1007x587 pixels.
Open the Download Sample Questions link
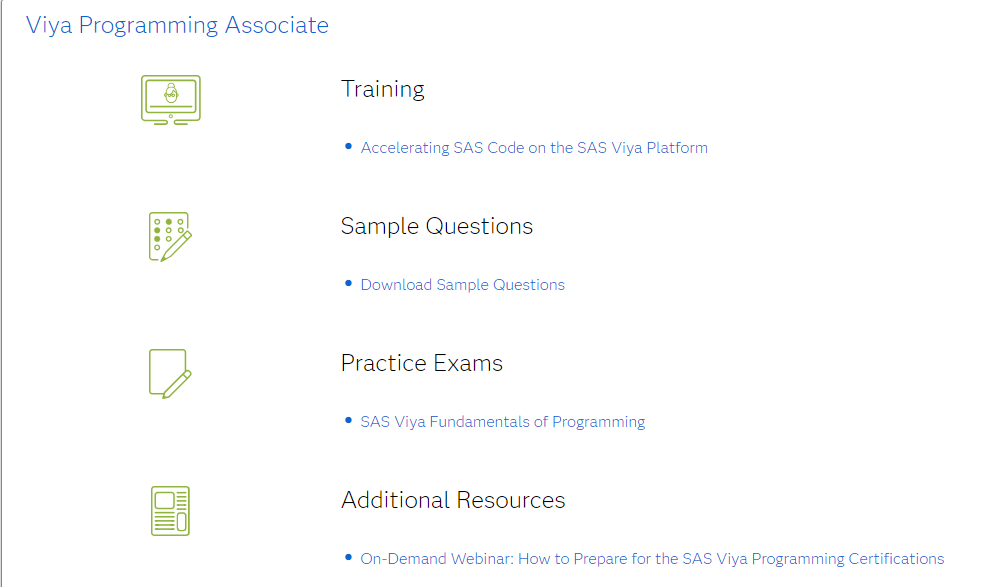click(x=462, y=284)
